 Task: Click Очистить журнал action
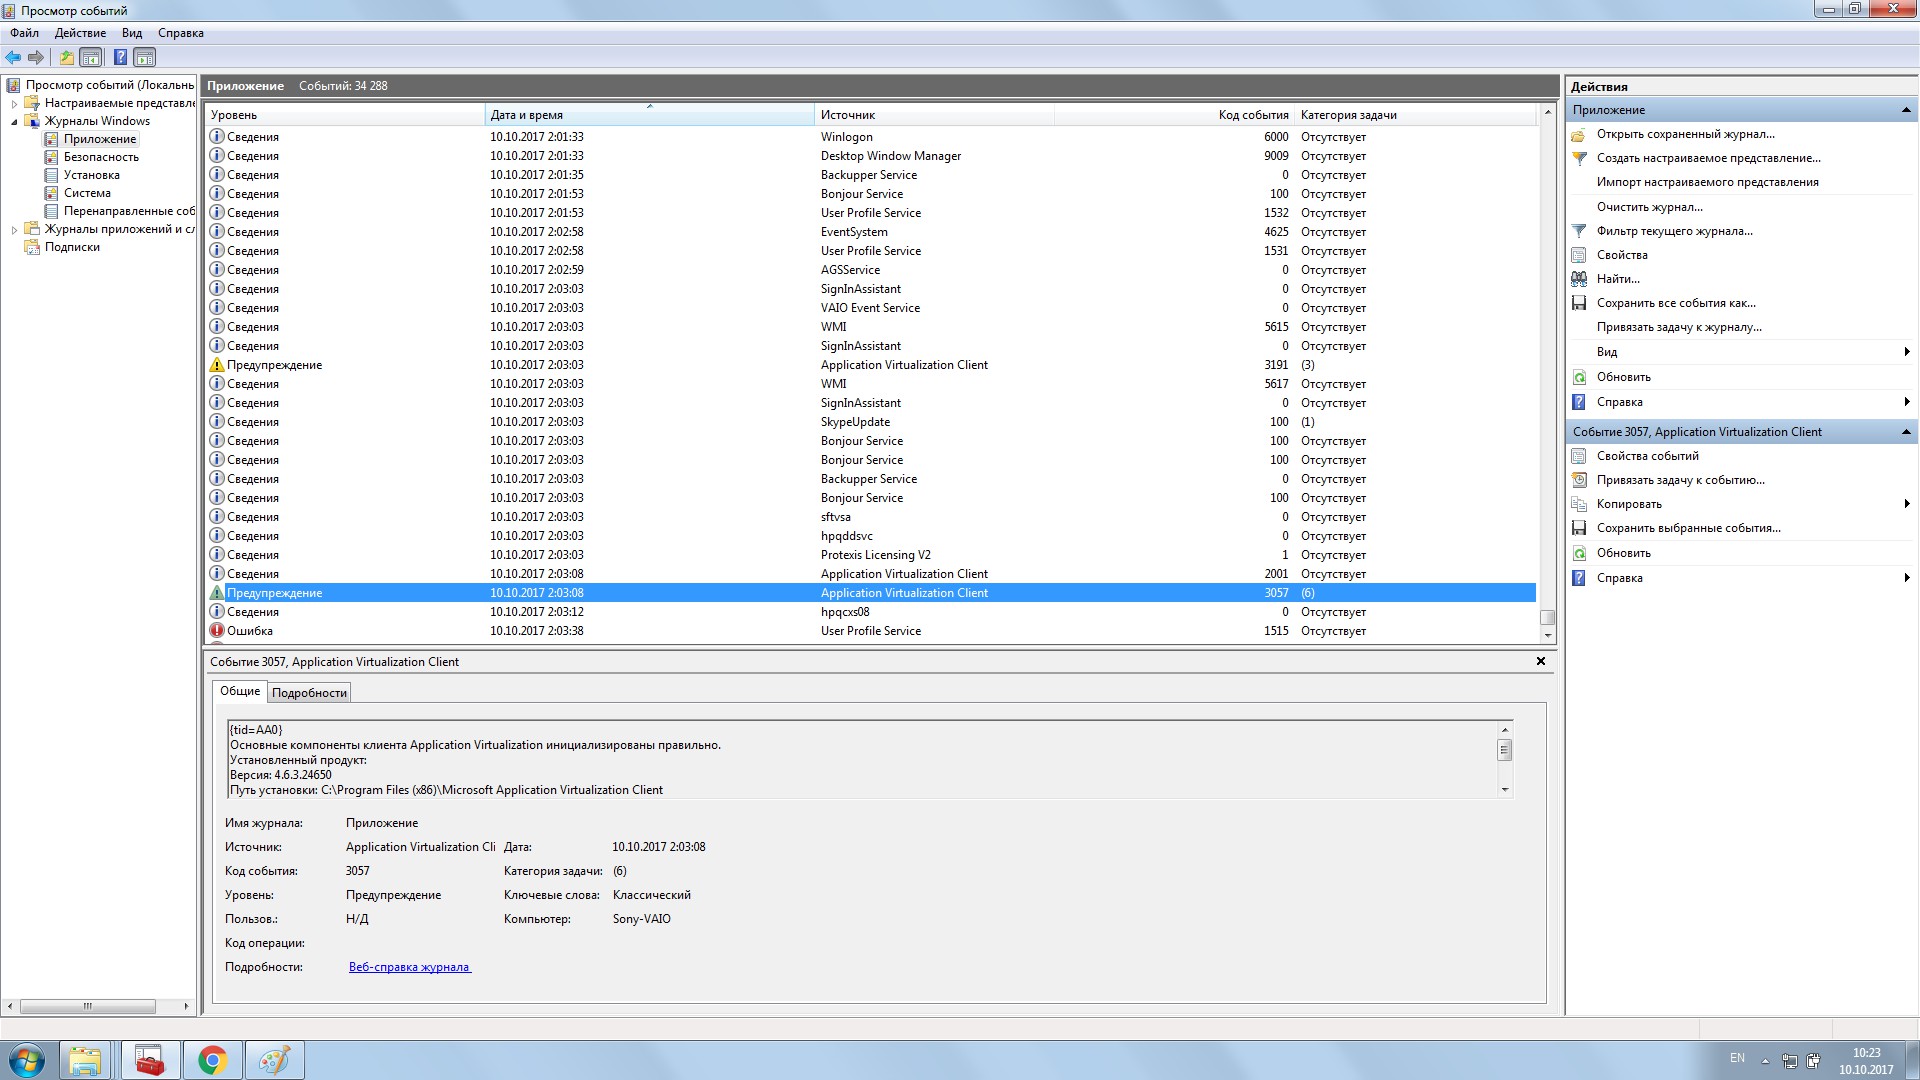tap(1649, 207)
